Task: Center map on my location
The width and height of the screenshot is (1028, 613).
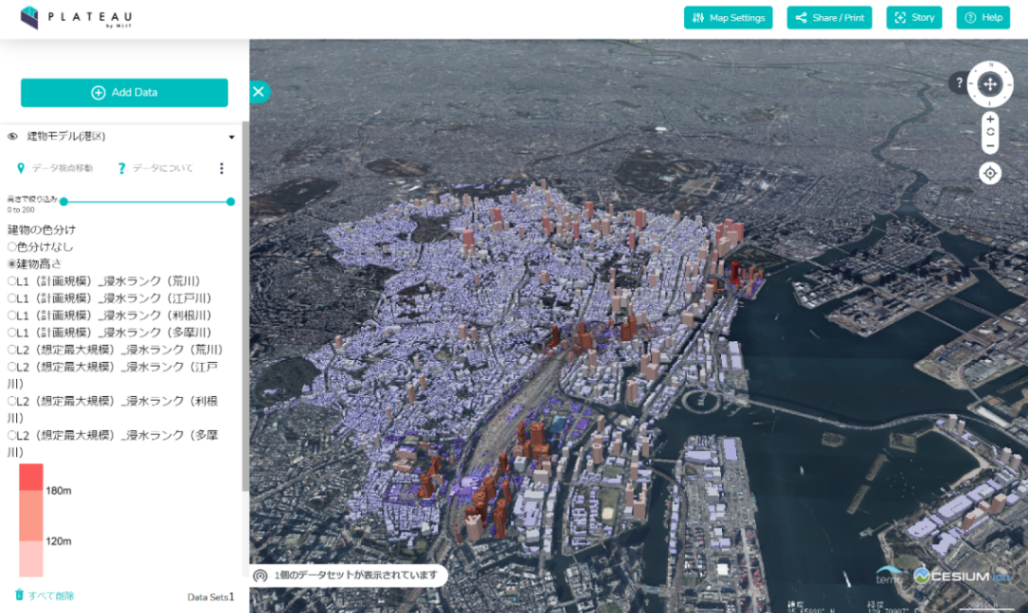Action: point(990,173)
